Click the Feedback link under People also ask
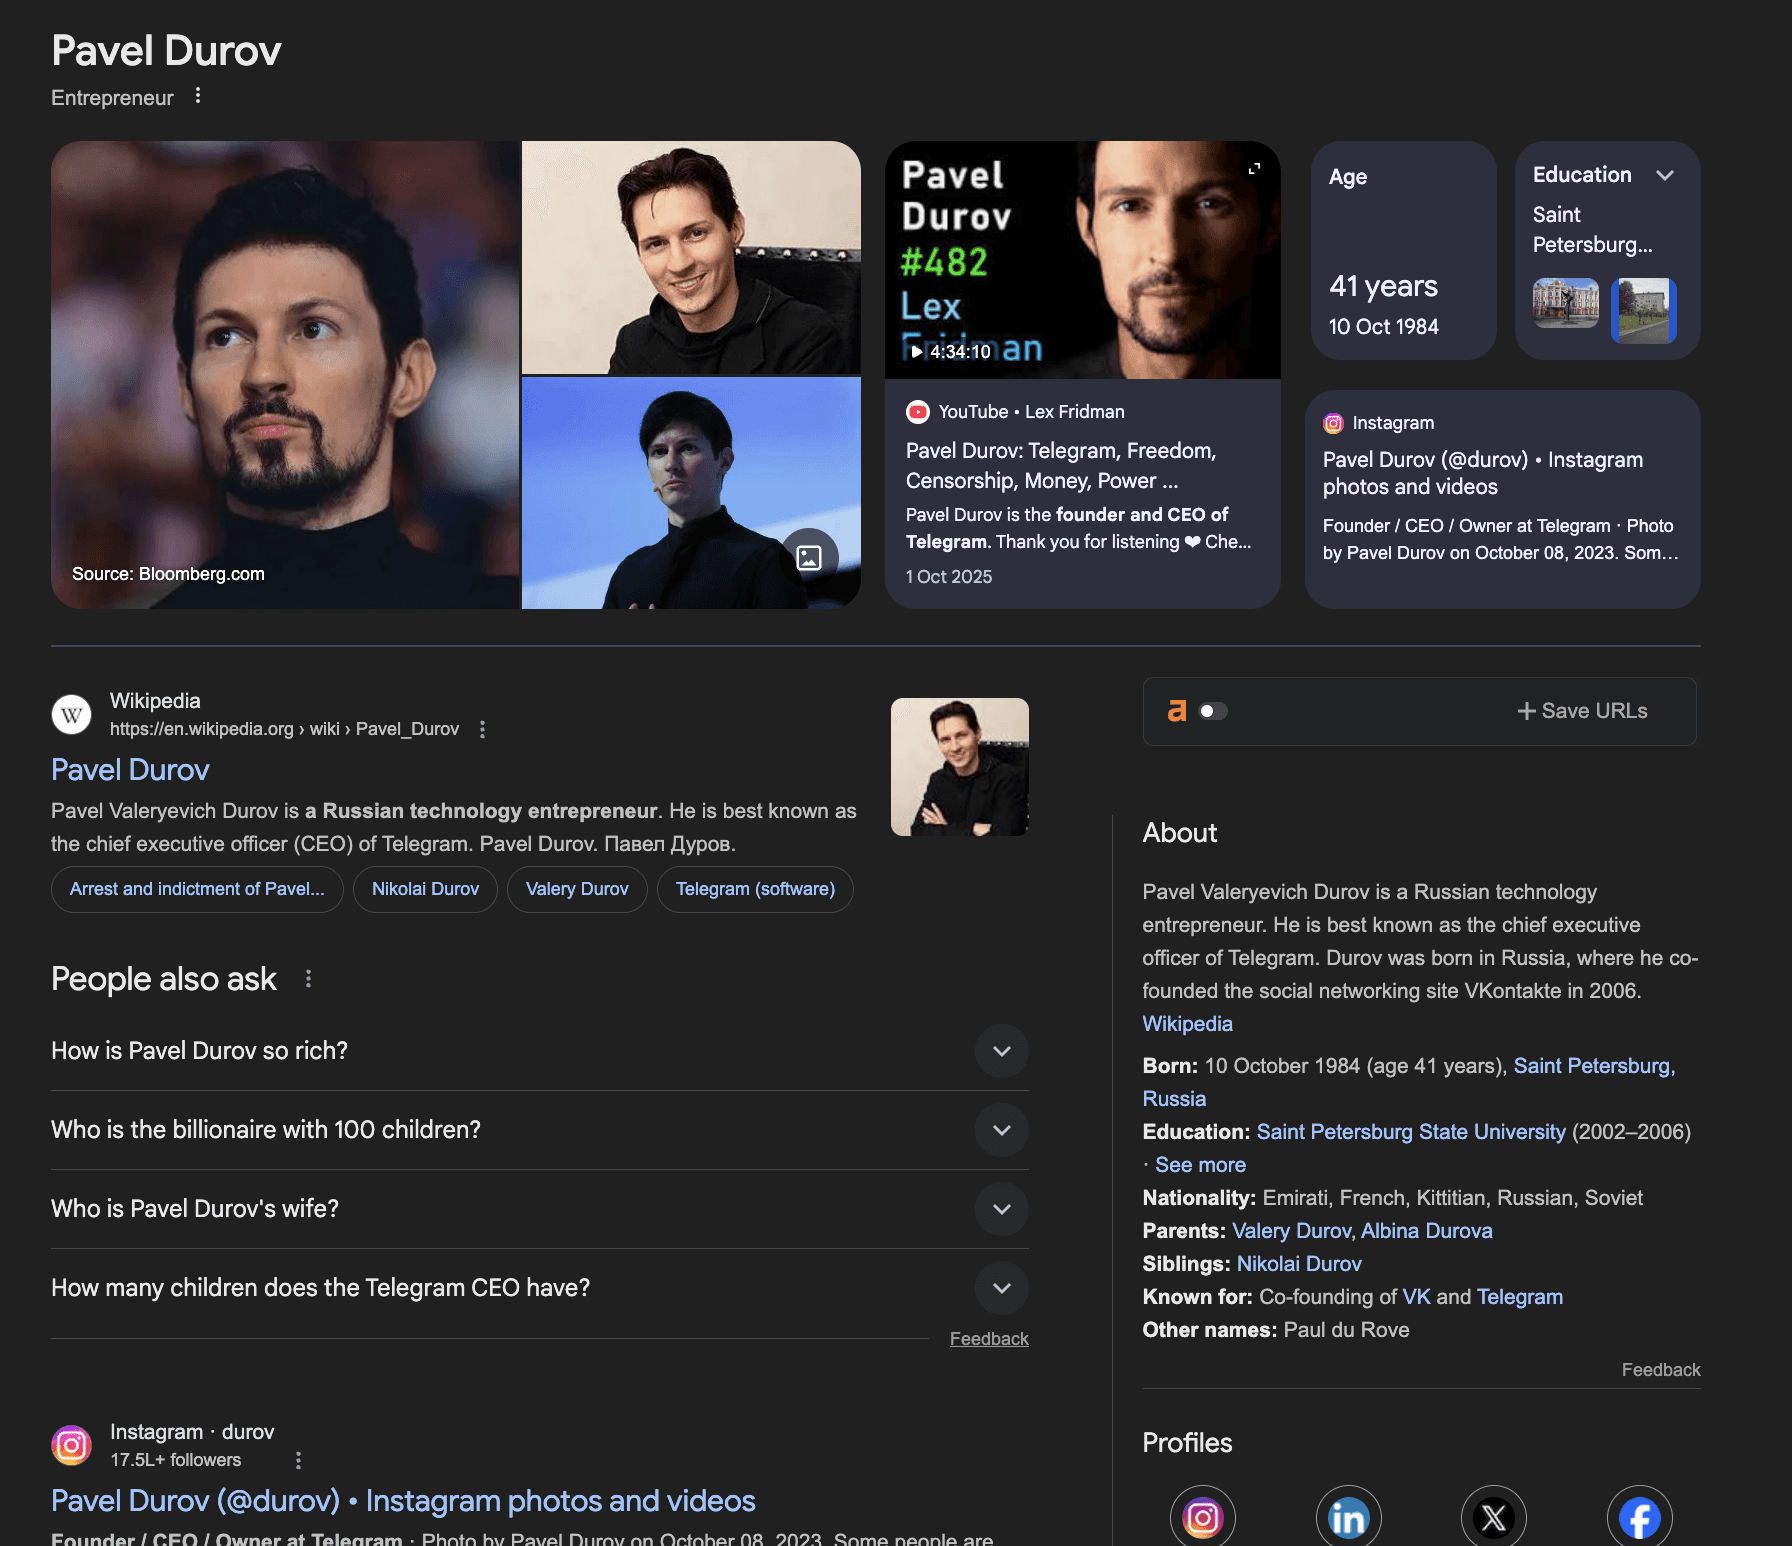1792x1546 pixels. 989,1339
